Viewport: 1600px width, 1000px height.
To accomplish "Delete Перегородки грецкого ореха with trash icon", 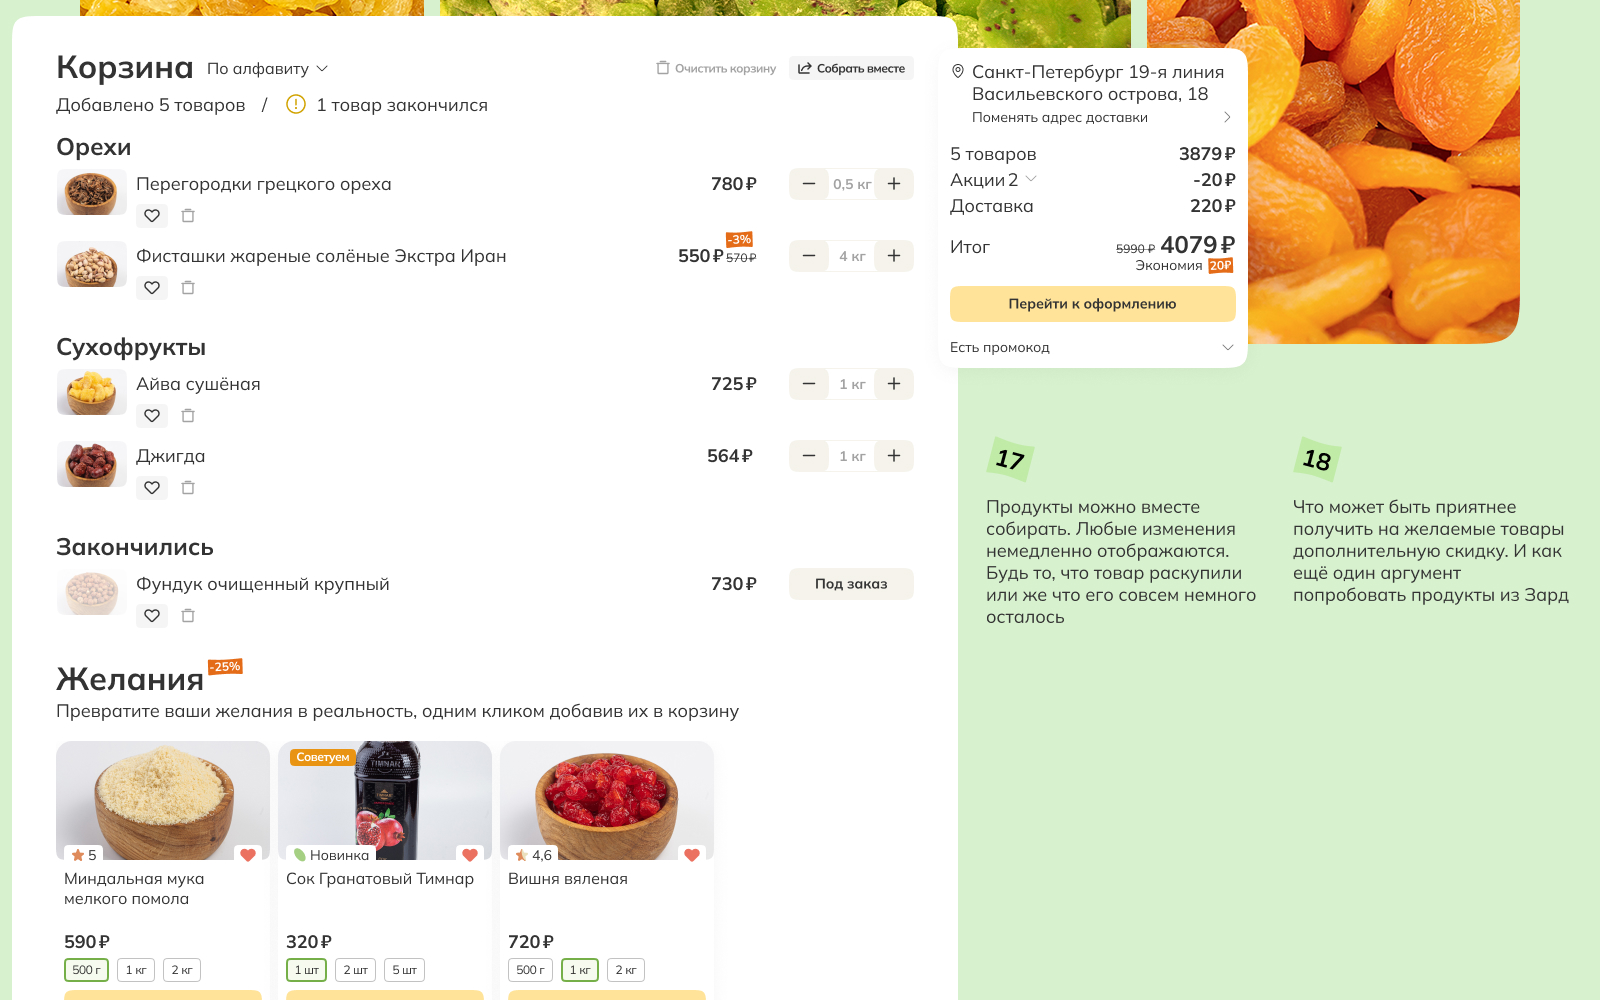I will tap(188, 216).
